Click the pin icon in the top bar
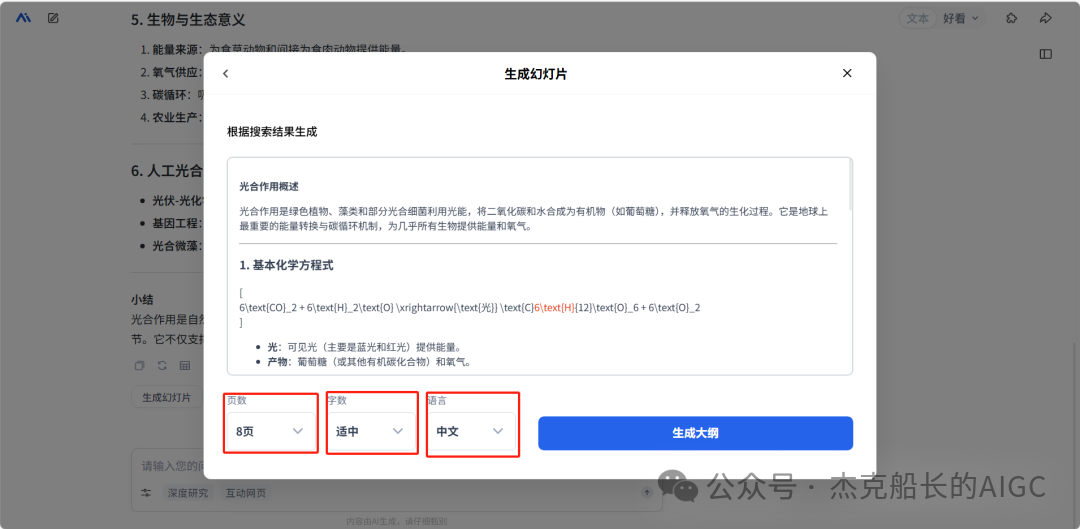Screen dimensions: 1080x529 (x=1011, y=19)
